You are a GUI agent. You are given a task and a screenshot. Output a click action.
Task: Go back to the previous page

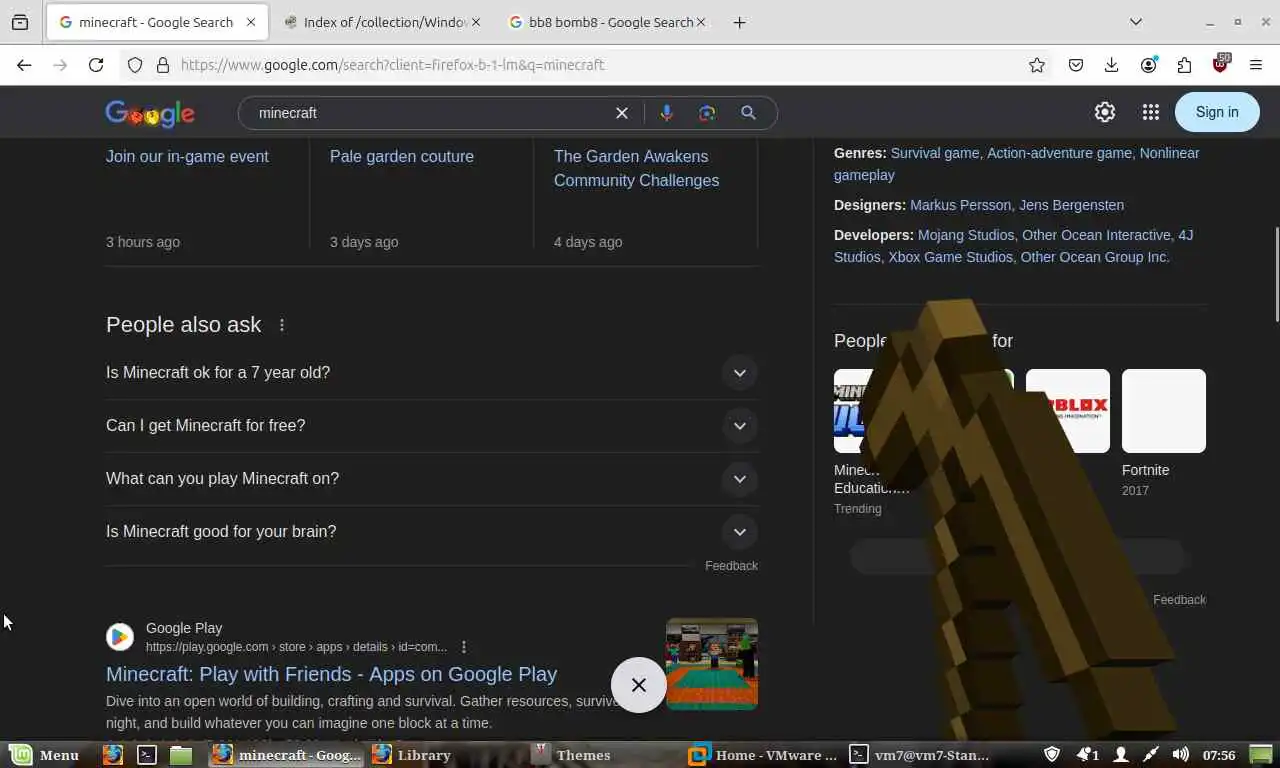click(x=24, y=65)
